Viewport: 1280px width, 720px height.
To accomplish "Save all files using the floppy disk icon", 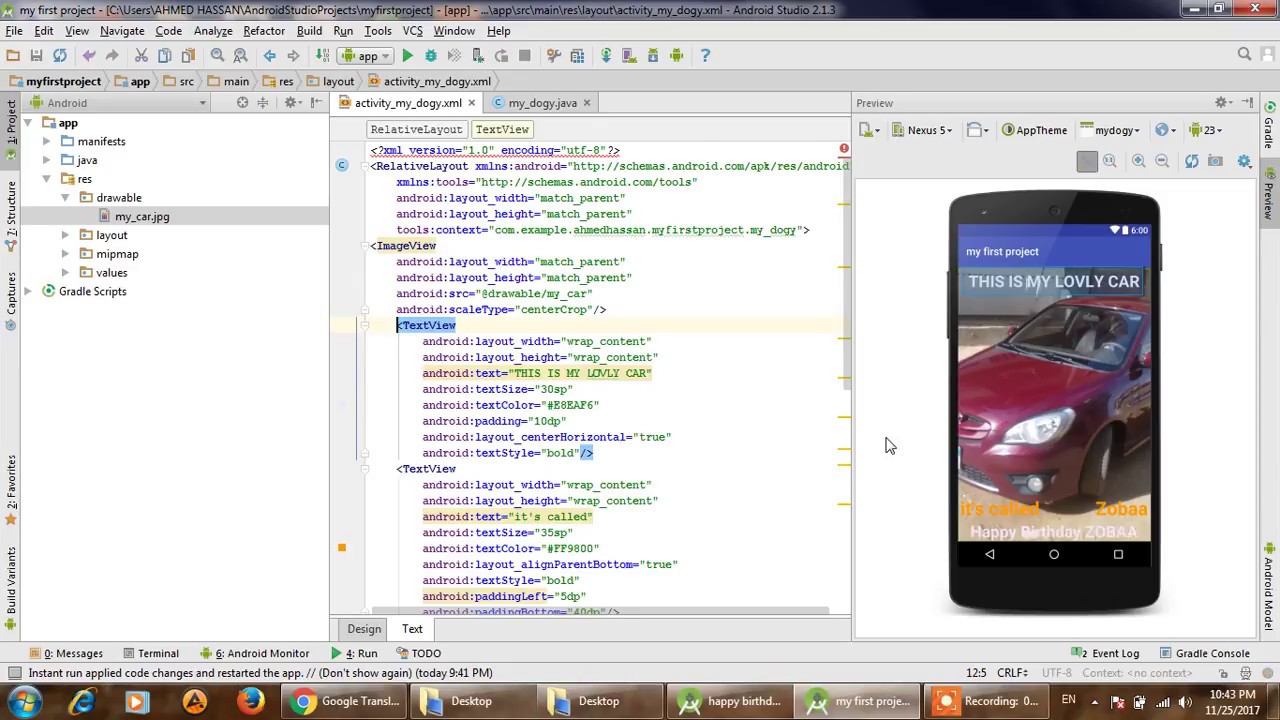I will 36,56.
